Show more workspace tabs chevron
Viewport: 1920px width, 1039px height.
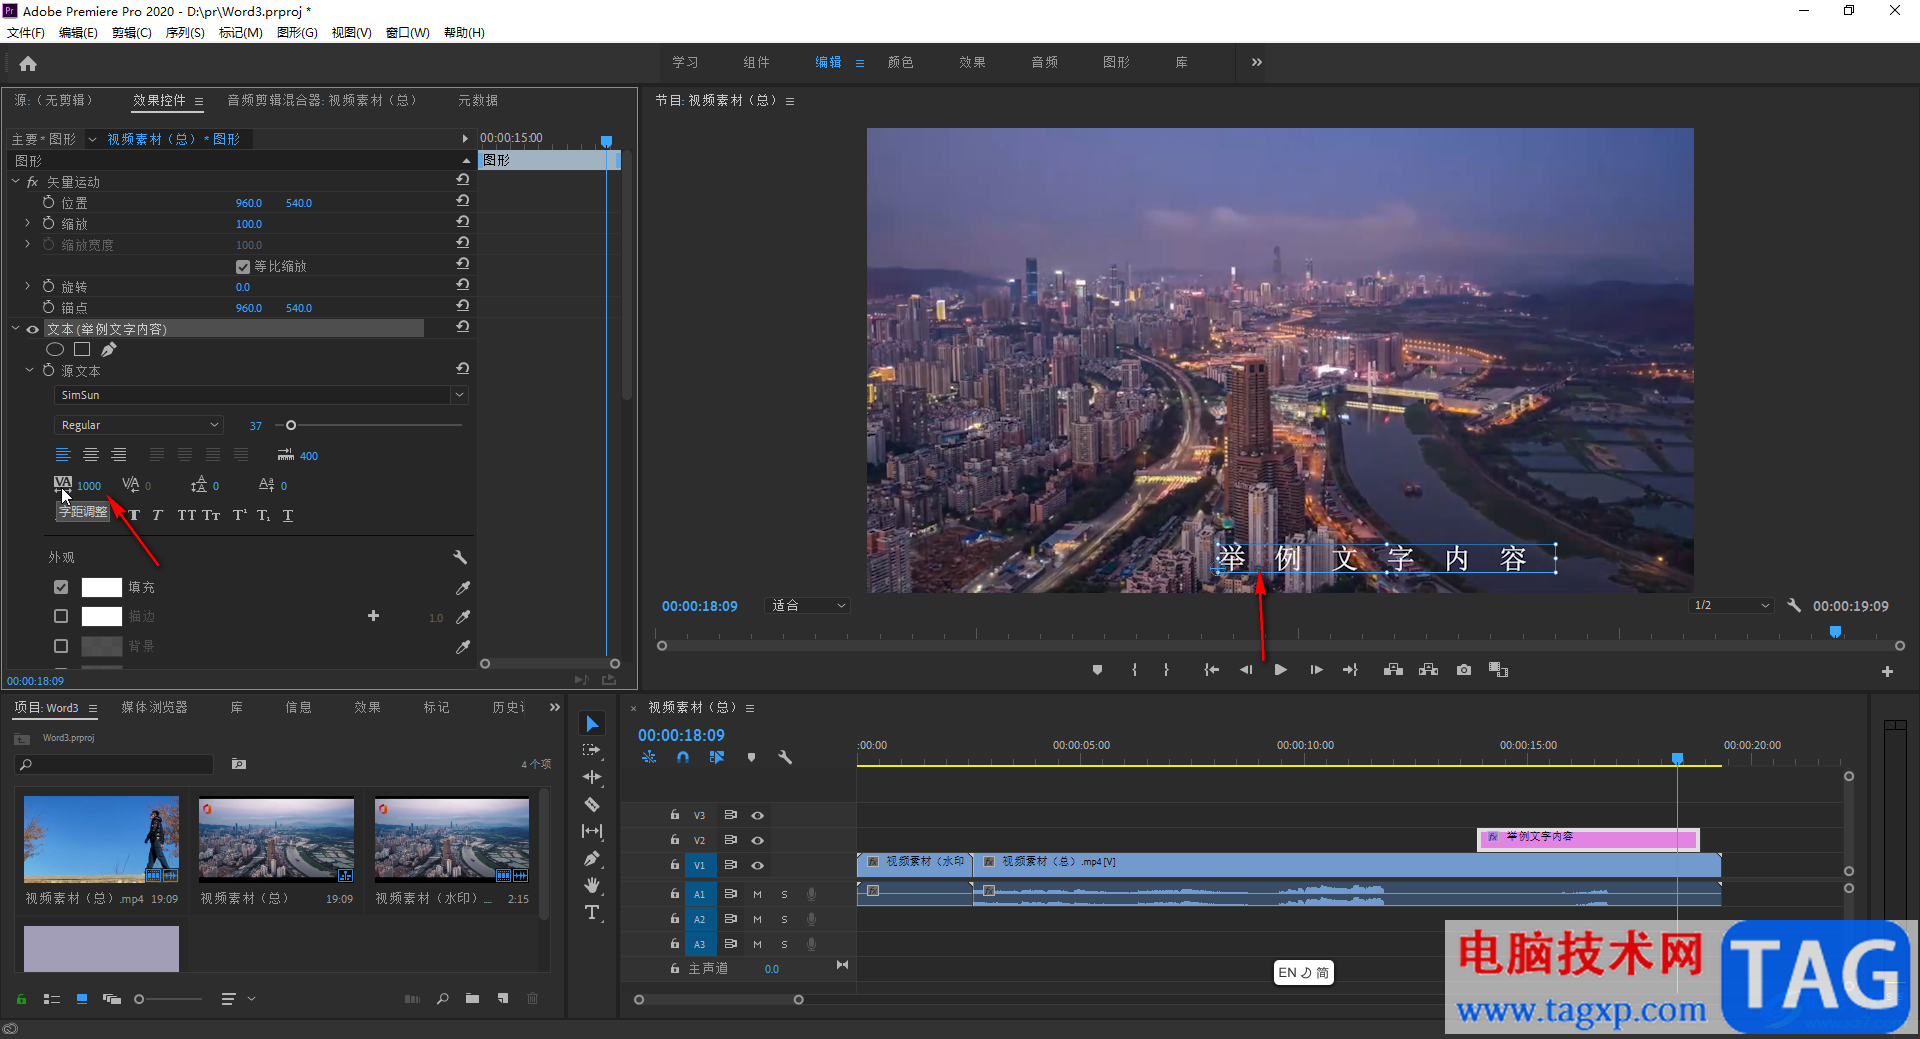click(1256, 62)
